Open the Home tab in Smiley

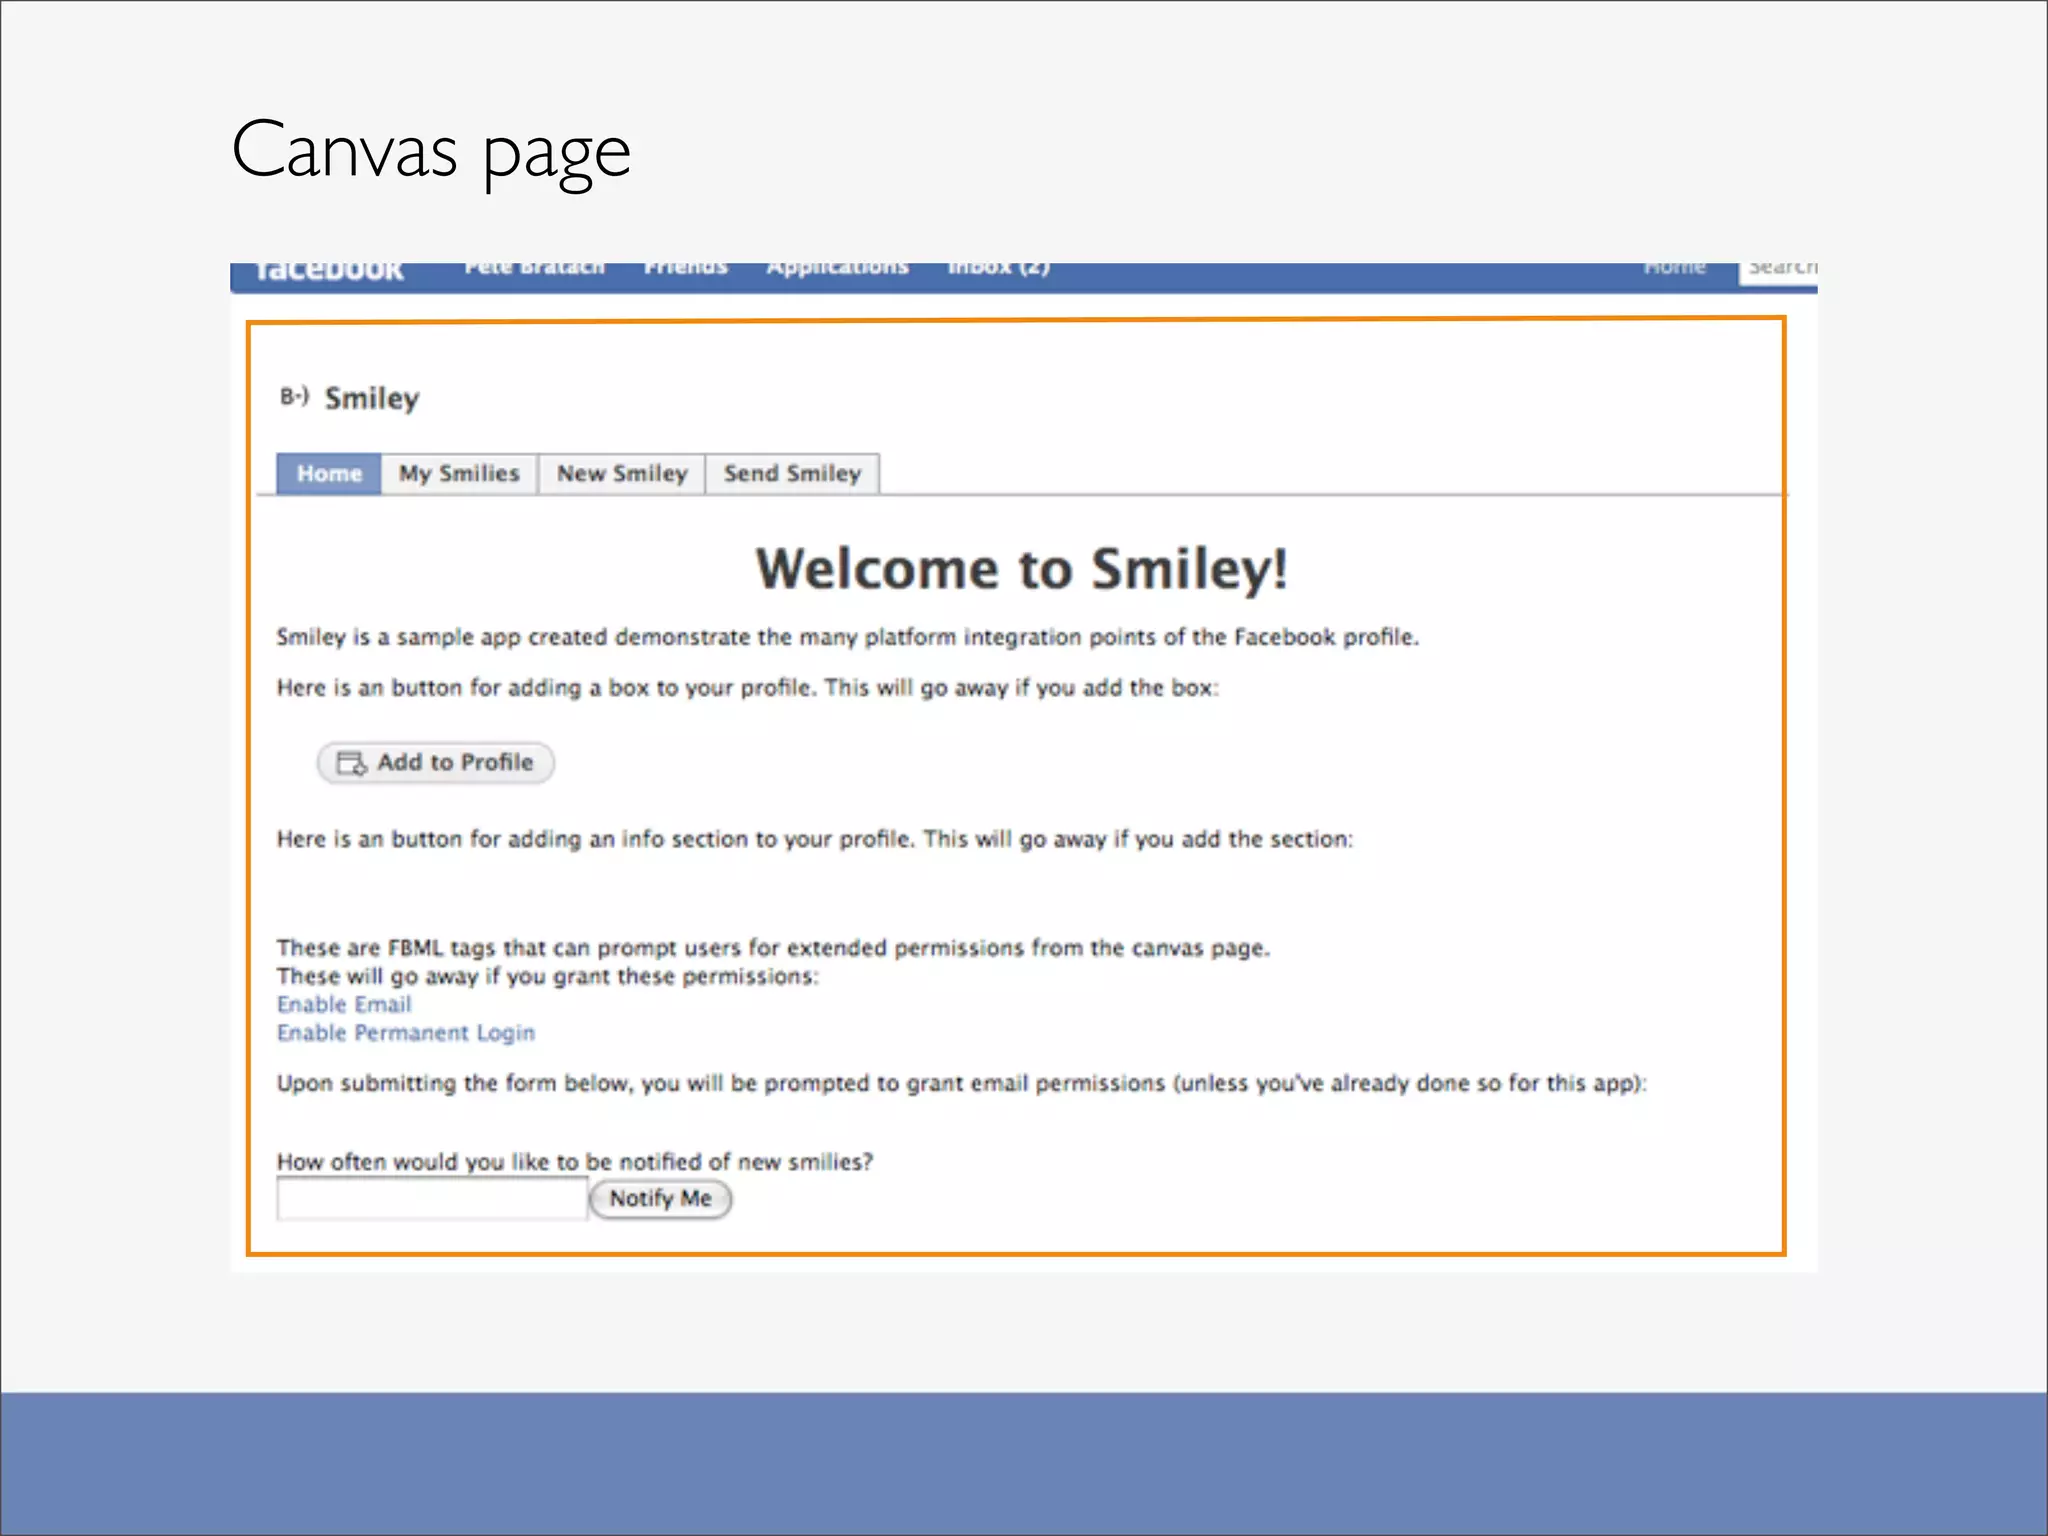point(329,474)
